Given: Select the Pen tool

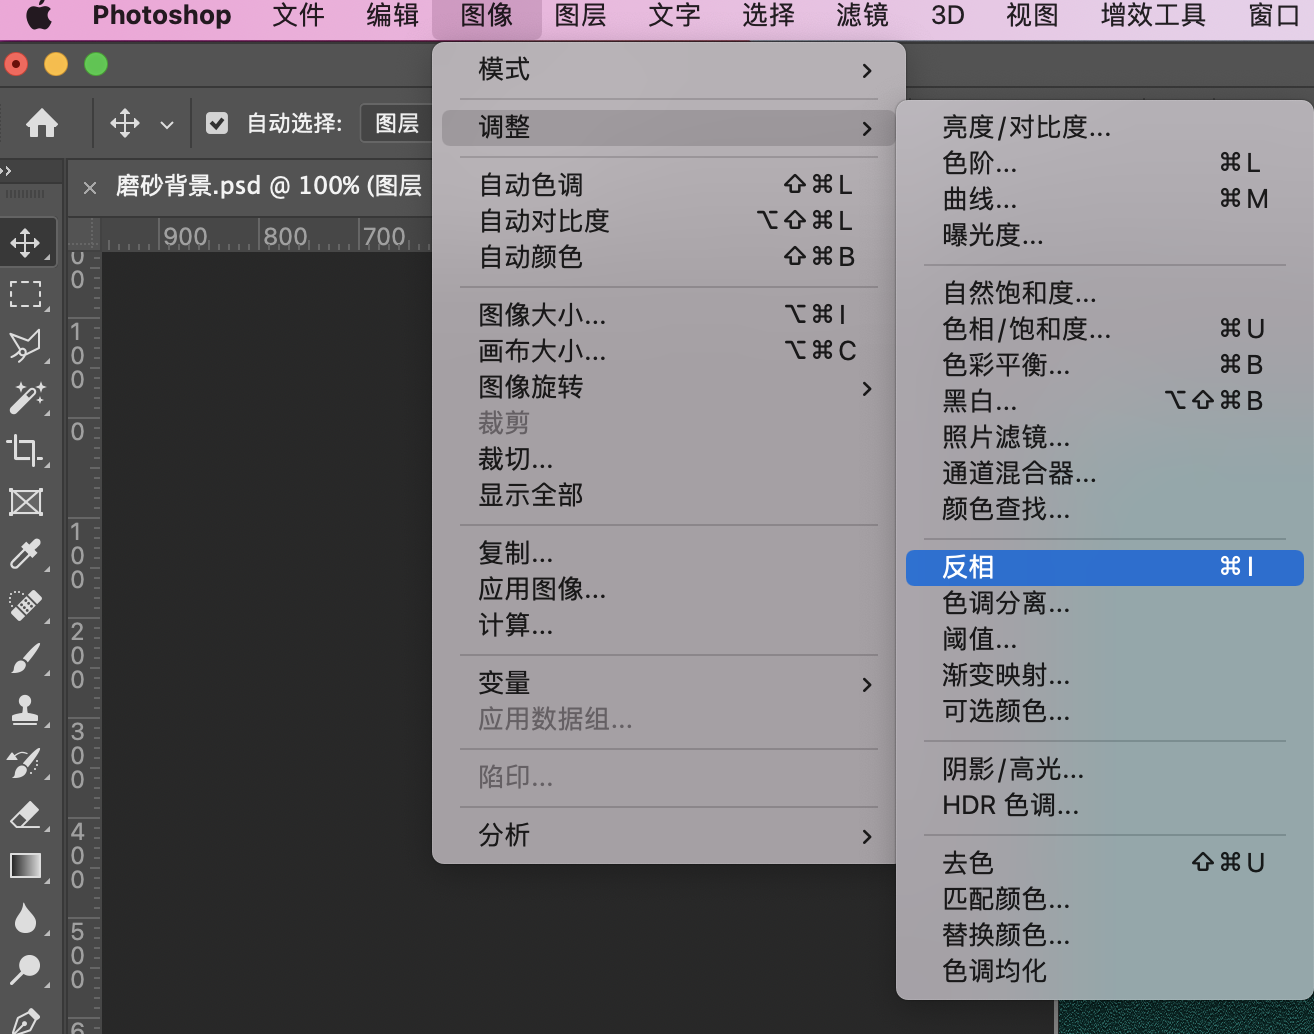Looking at the screenshot, I should coord(26,1020).
